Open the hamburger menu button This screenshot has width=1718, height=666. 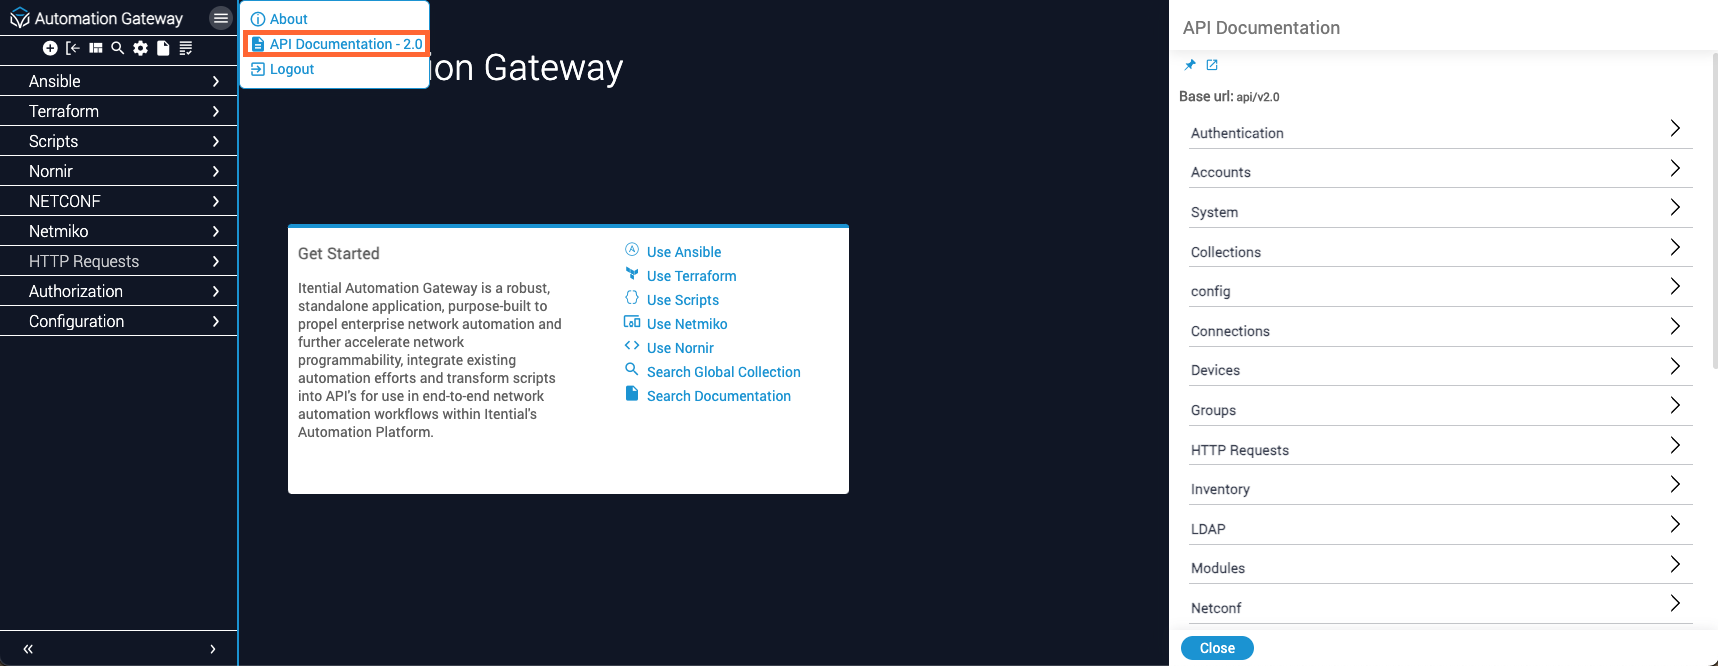(221, 18)
